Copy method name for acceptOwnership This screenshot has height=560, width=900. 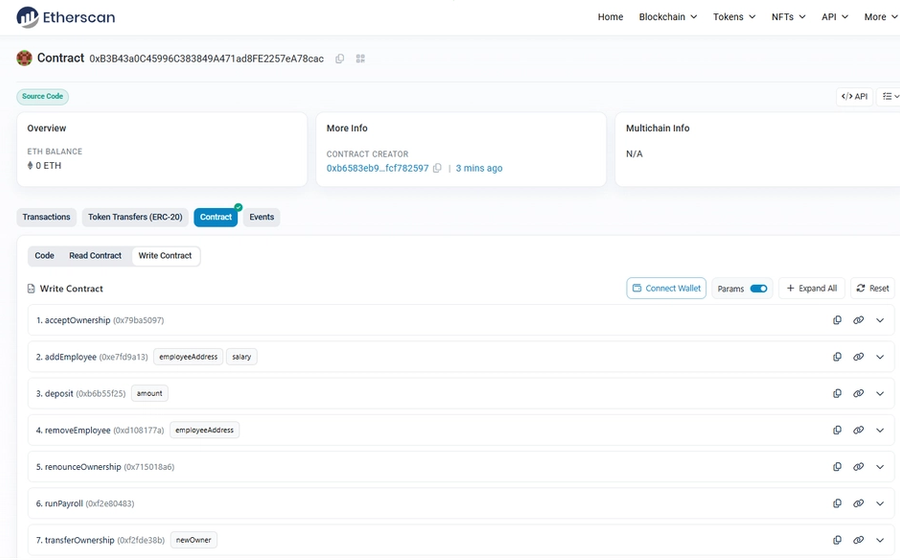[837, 320]
